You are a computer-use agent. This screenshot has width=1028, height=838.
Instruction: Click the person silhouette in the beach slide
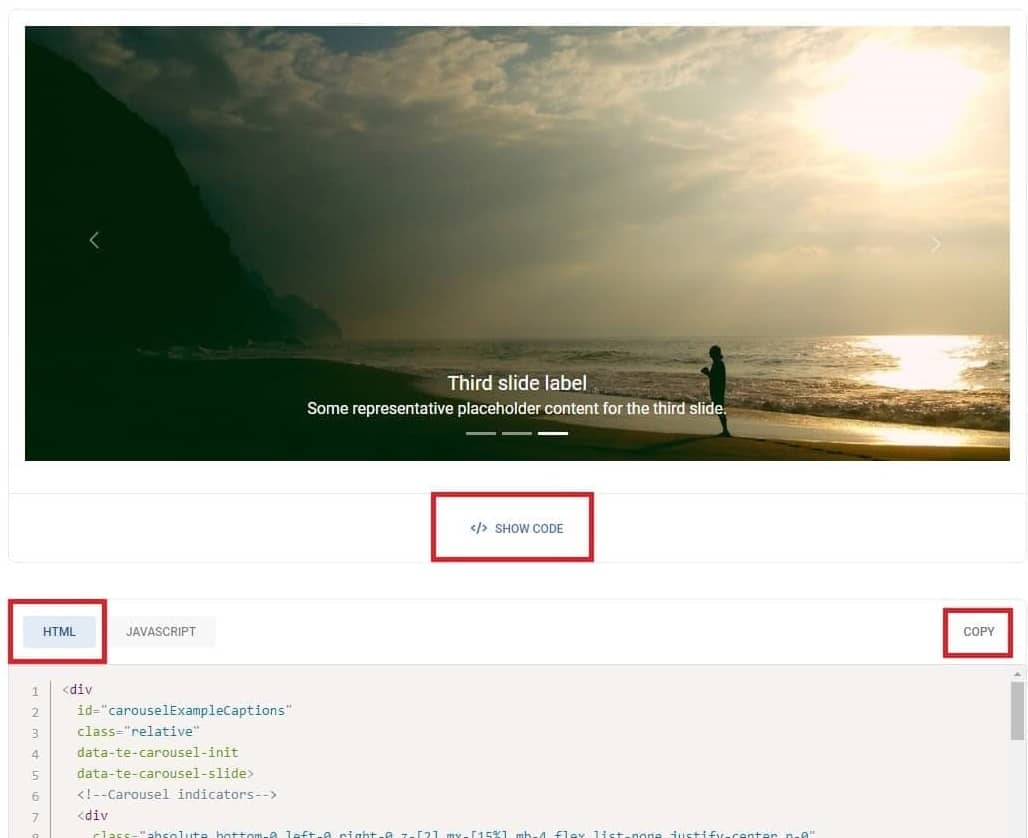717,390
